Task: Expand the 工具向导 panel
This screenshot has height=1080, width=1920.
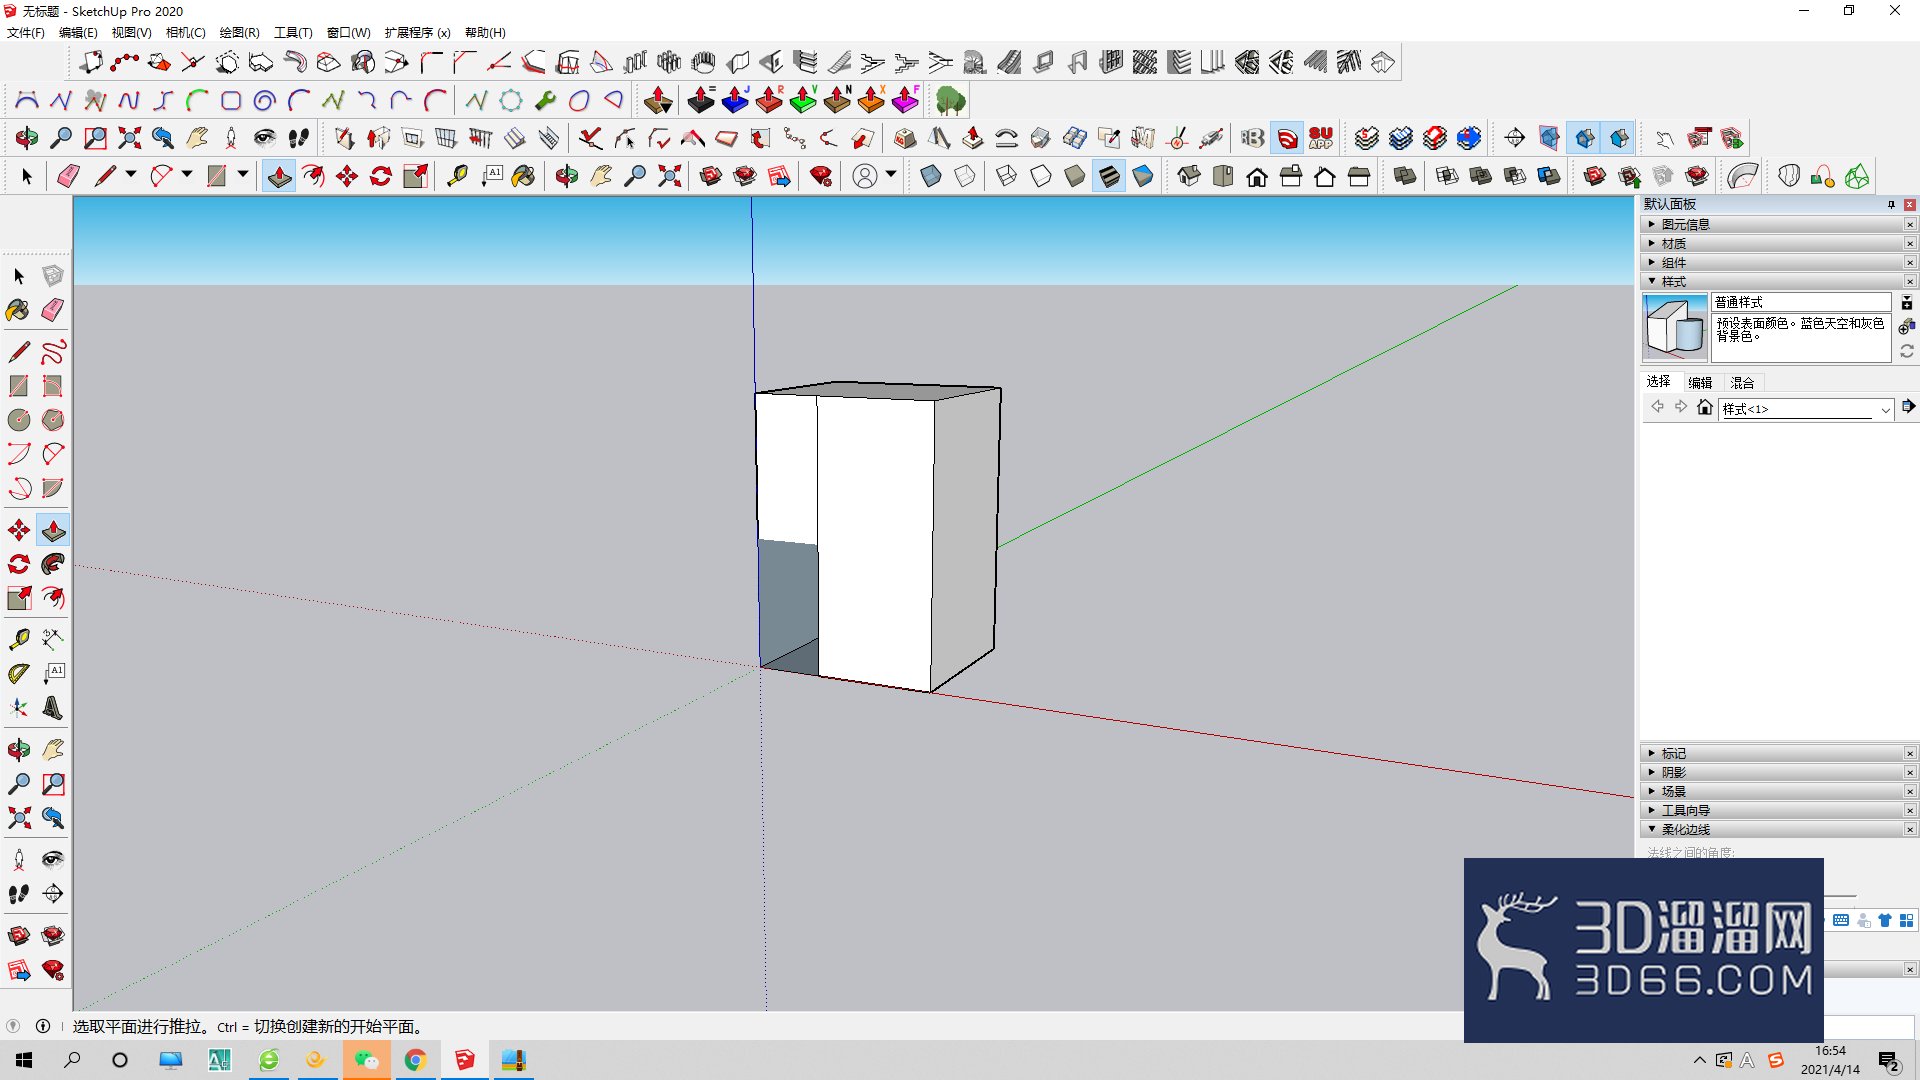Action: coord(1771,810)
